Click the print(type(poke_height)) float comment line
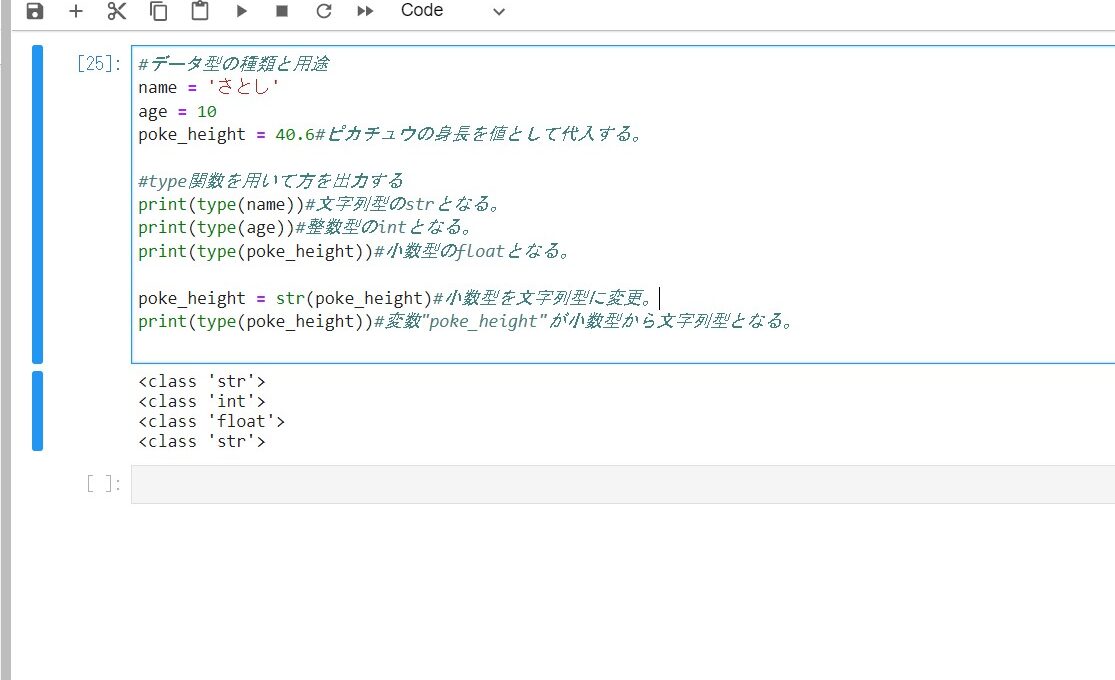Image resolution: width=1115 pixels, height=680 pixels. (353, 251)
